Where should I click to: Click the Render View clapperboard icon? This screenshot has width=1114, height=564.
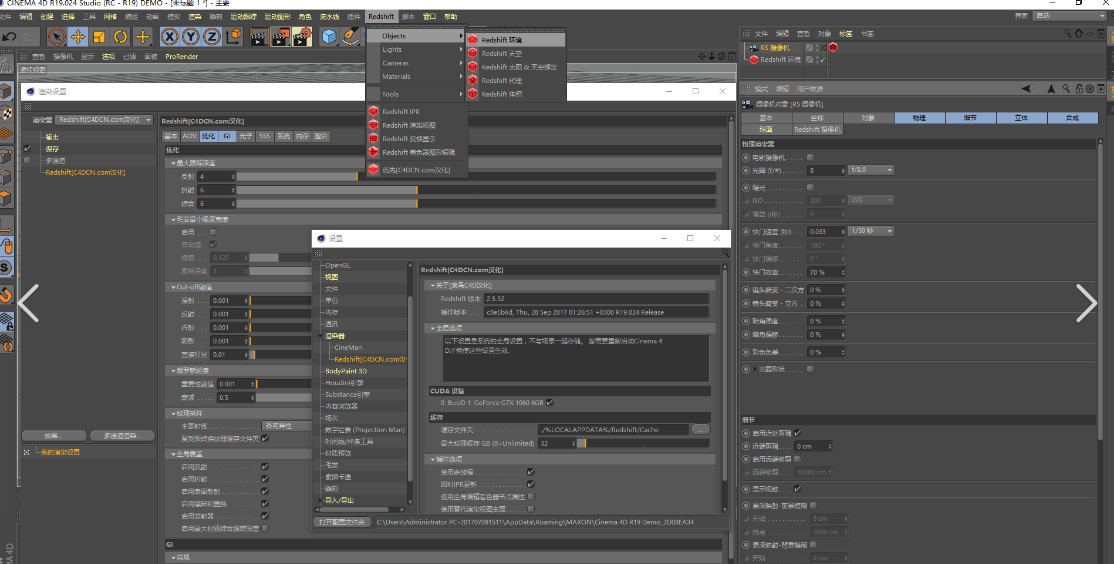pos(259,36)
